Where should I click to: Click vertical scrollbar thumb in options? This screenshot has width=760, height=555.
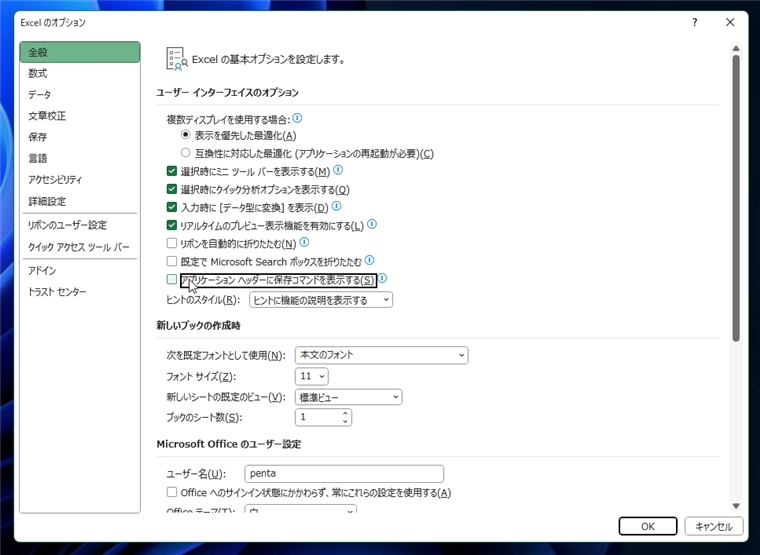click(736, 198)
